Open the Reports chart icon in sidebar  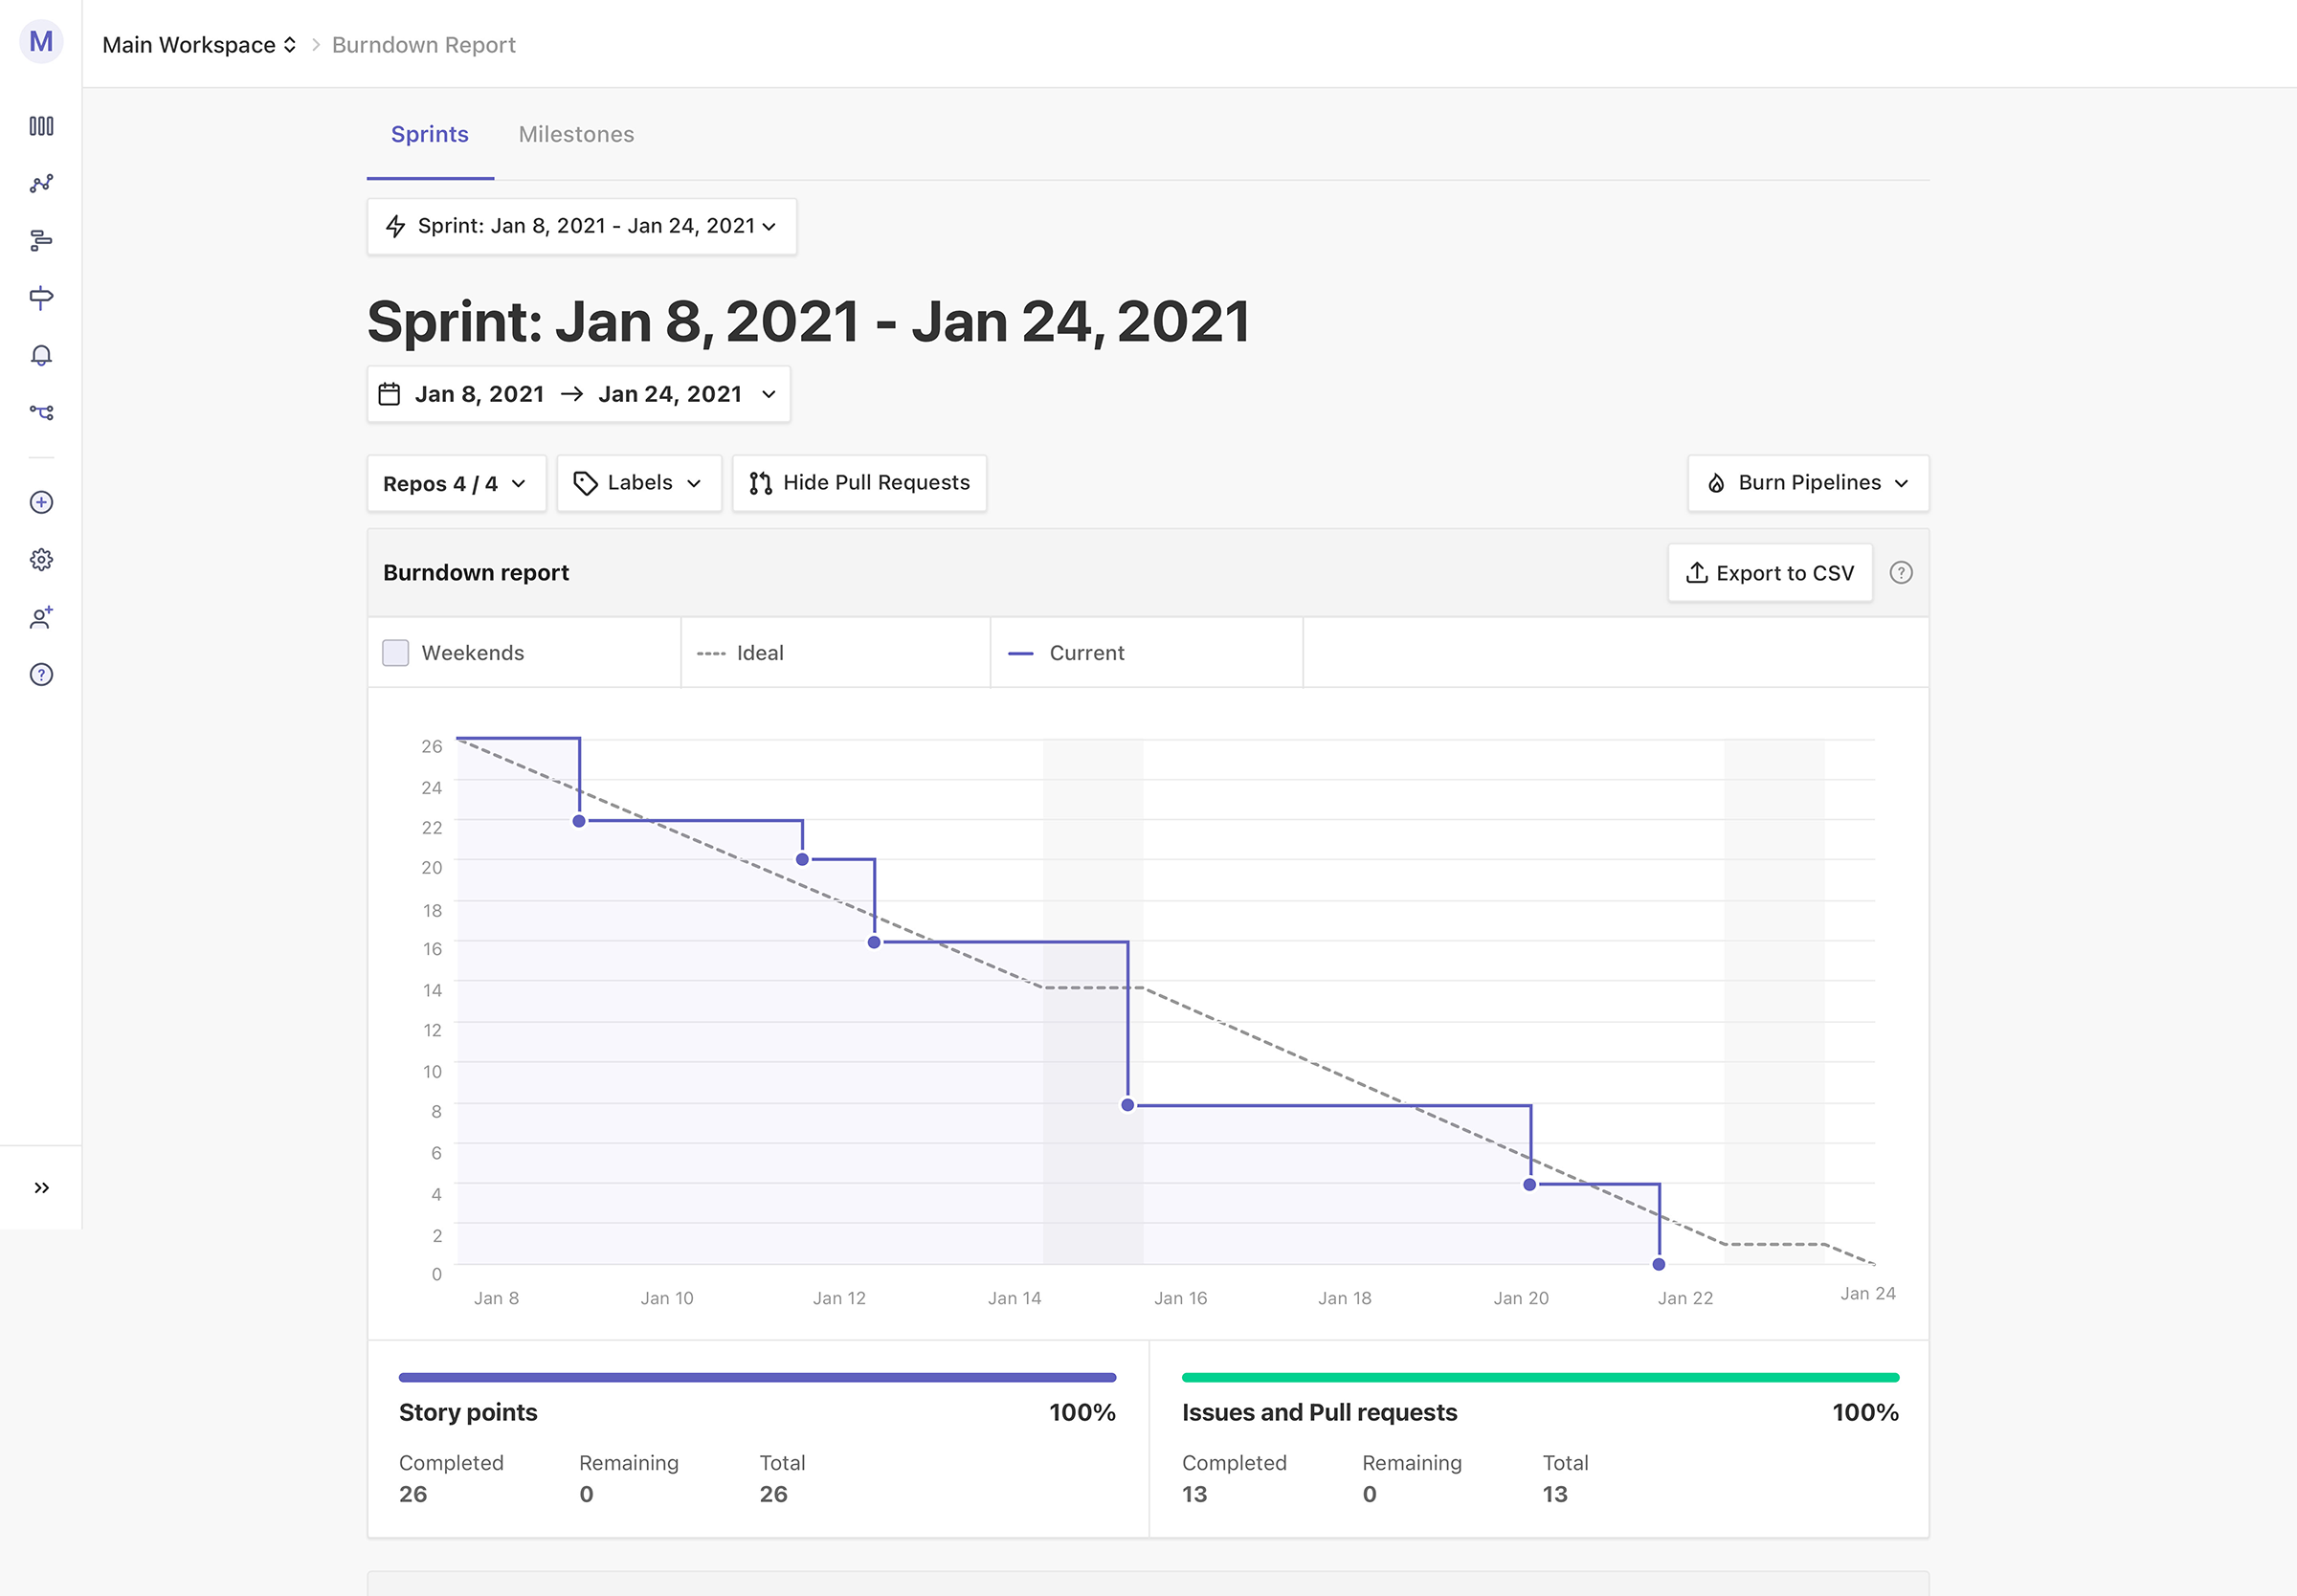coord(41,183)
